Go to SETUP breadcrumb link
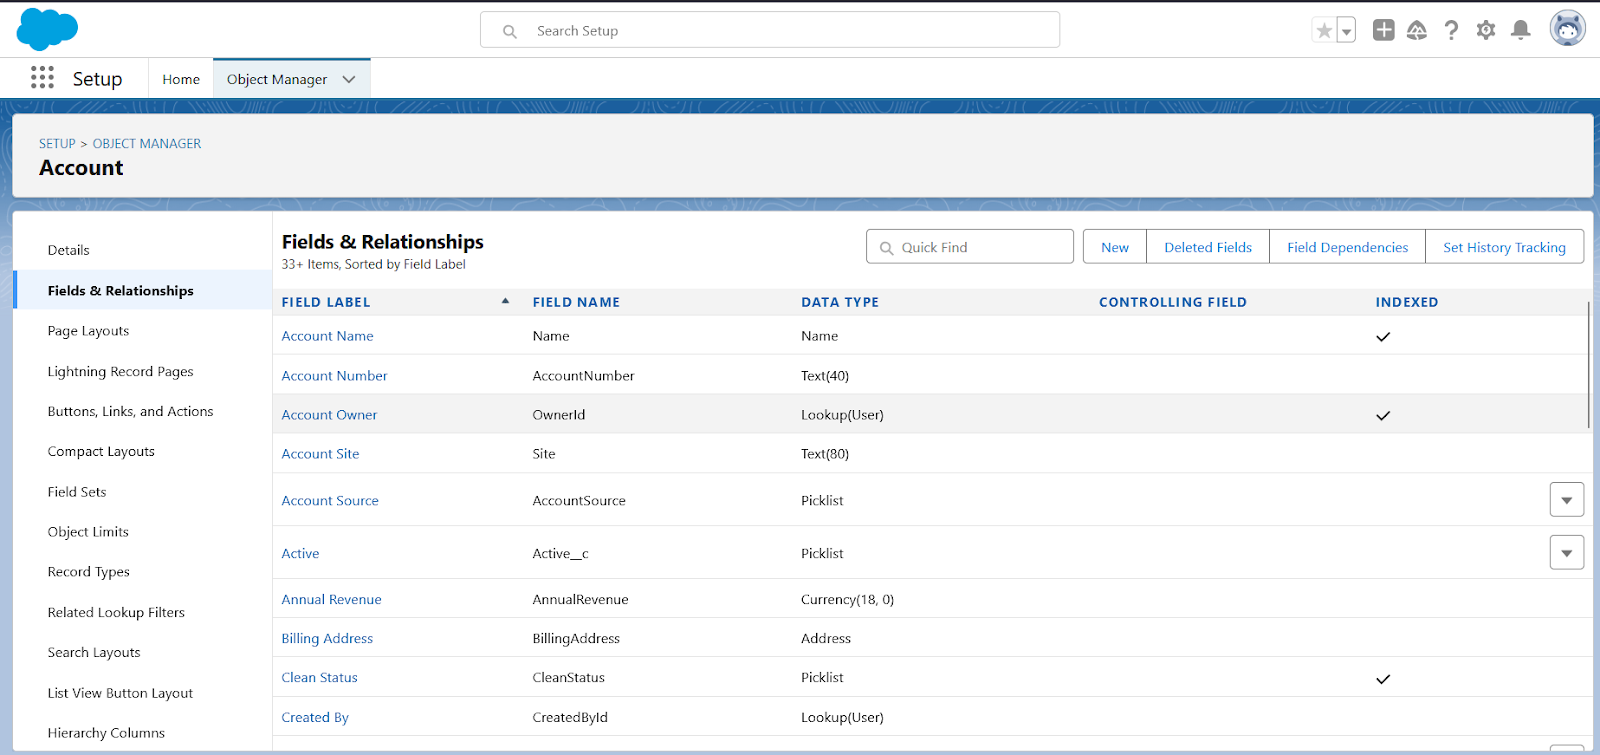 click(57, 144)
